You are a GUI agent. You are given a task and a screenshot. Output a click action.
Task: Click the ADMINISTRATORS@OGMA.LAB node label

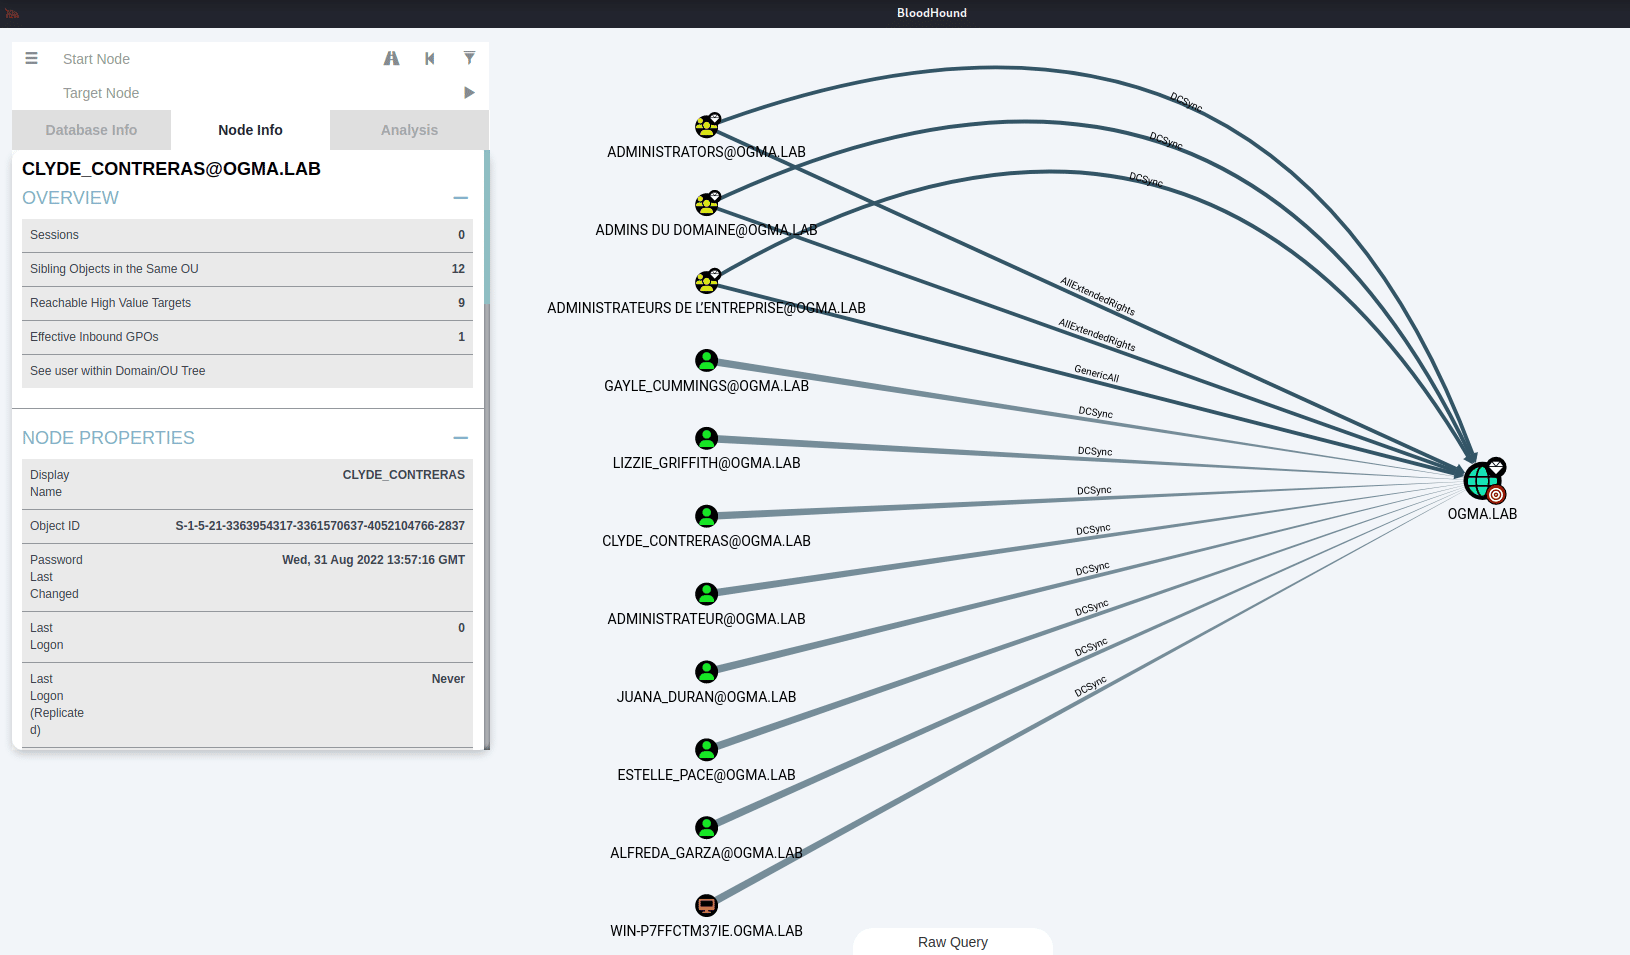(706, 152)
